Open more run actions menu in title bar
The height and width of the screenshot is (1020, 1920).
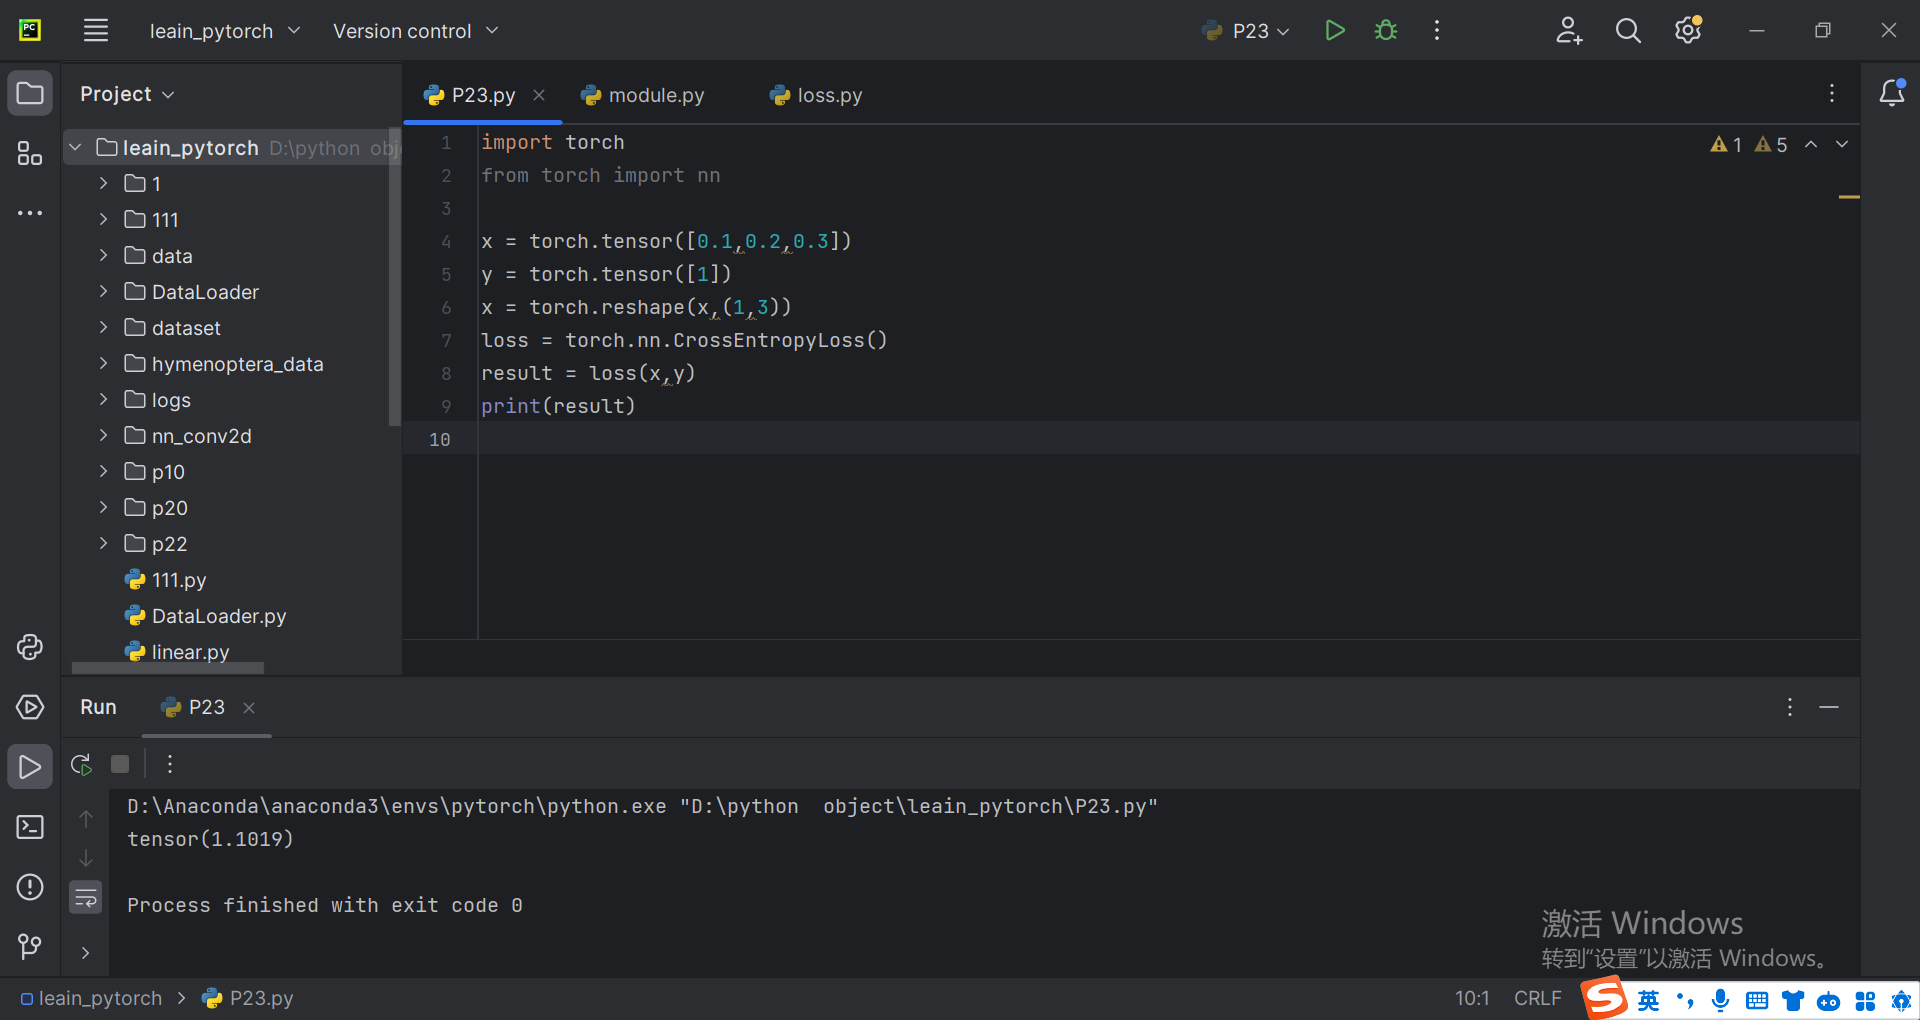(1437, 31)
